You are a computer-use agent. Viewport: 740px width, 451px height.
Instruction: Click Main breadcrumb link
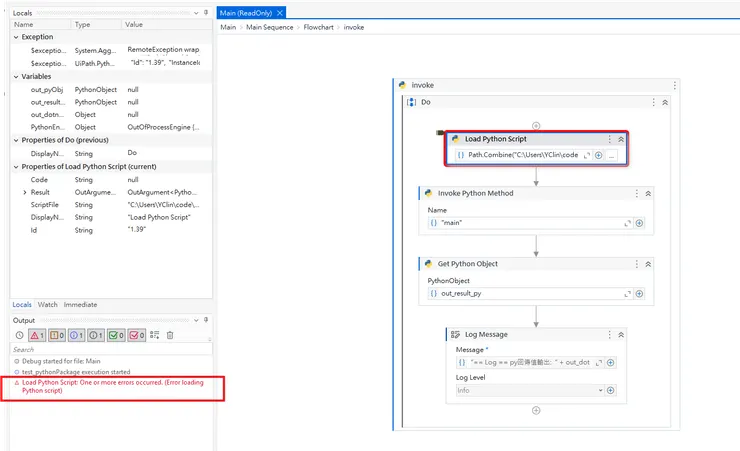[228, 27]
